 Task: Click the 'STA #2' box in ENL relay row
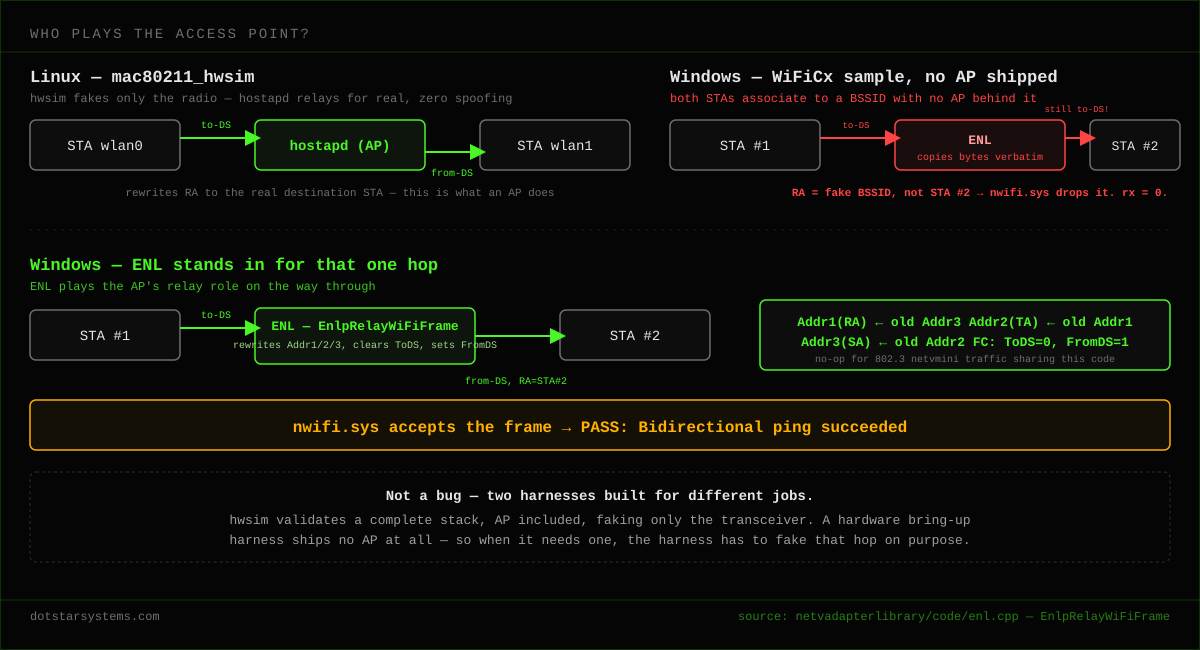(x=635, y=335)
